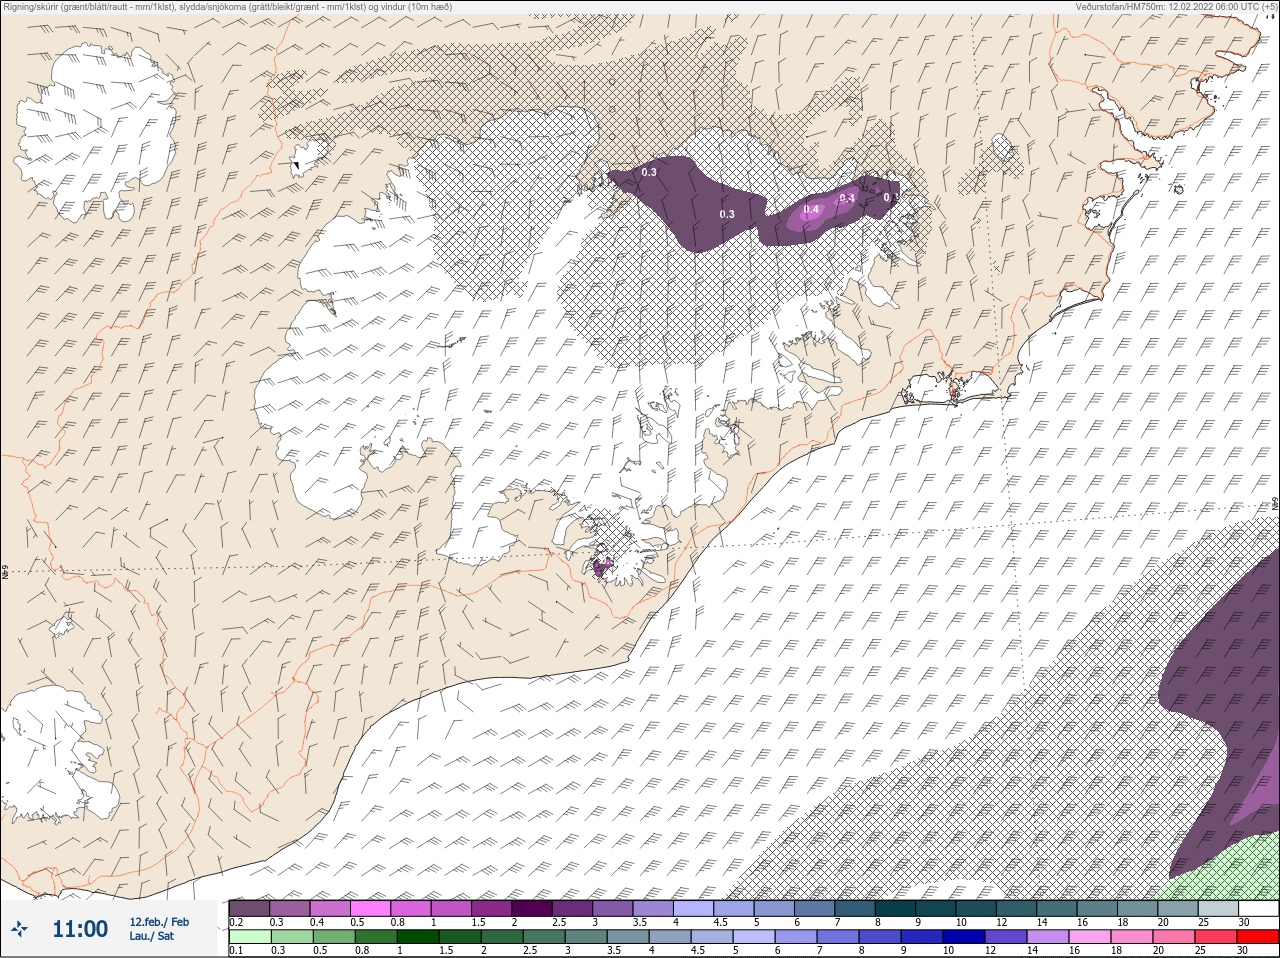
Task: Click the bright pink 0.5 swatch in the snow legend
Action: click(370, 908)
